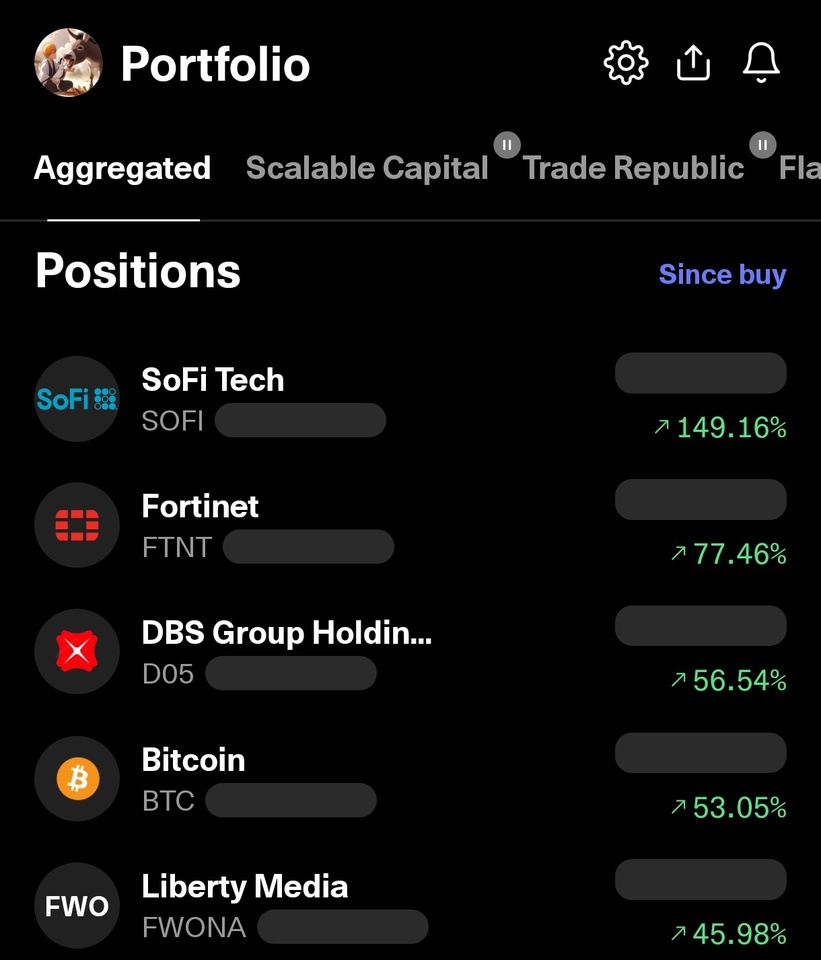Viewport: 821px width, 960px height.
Task: Tap pause badge next to Trade Republic
Action: point(763,146)
